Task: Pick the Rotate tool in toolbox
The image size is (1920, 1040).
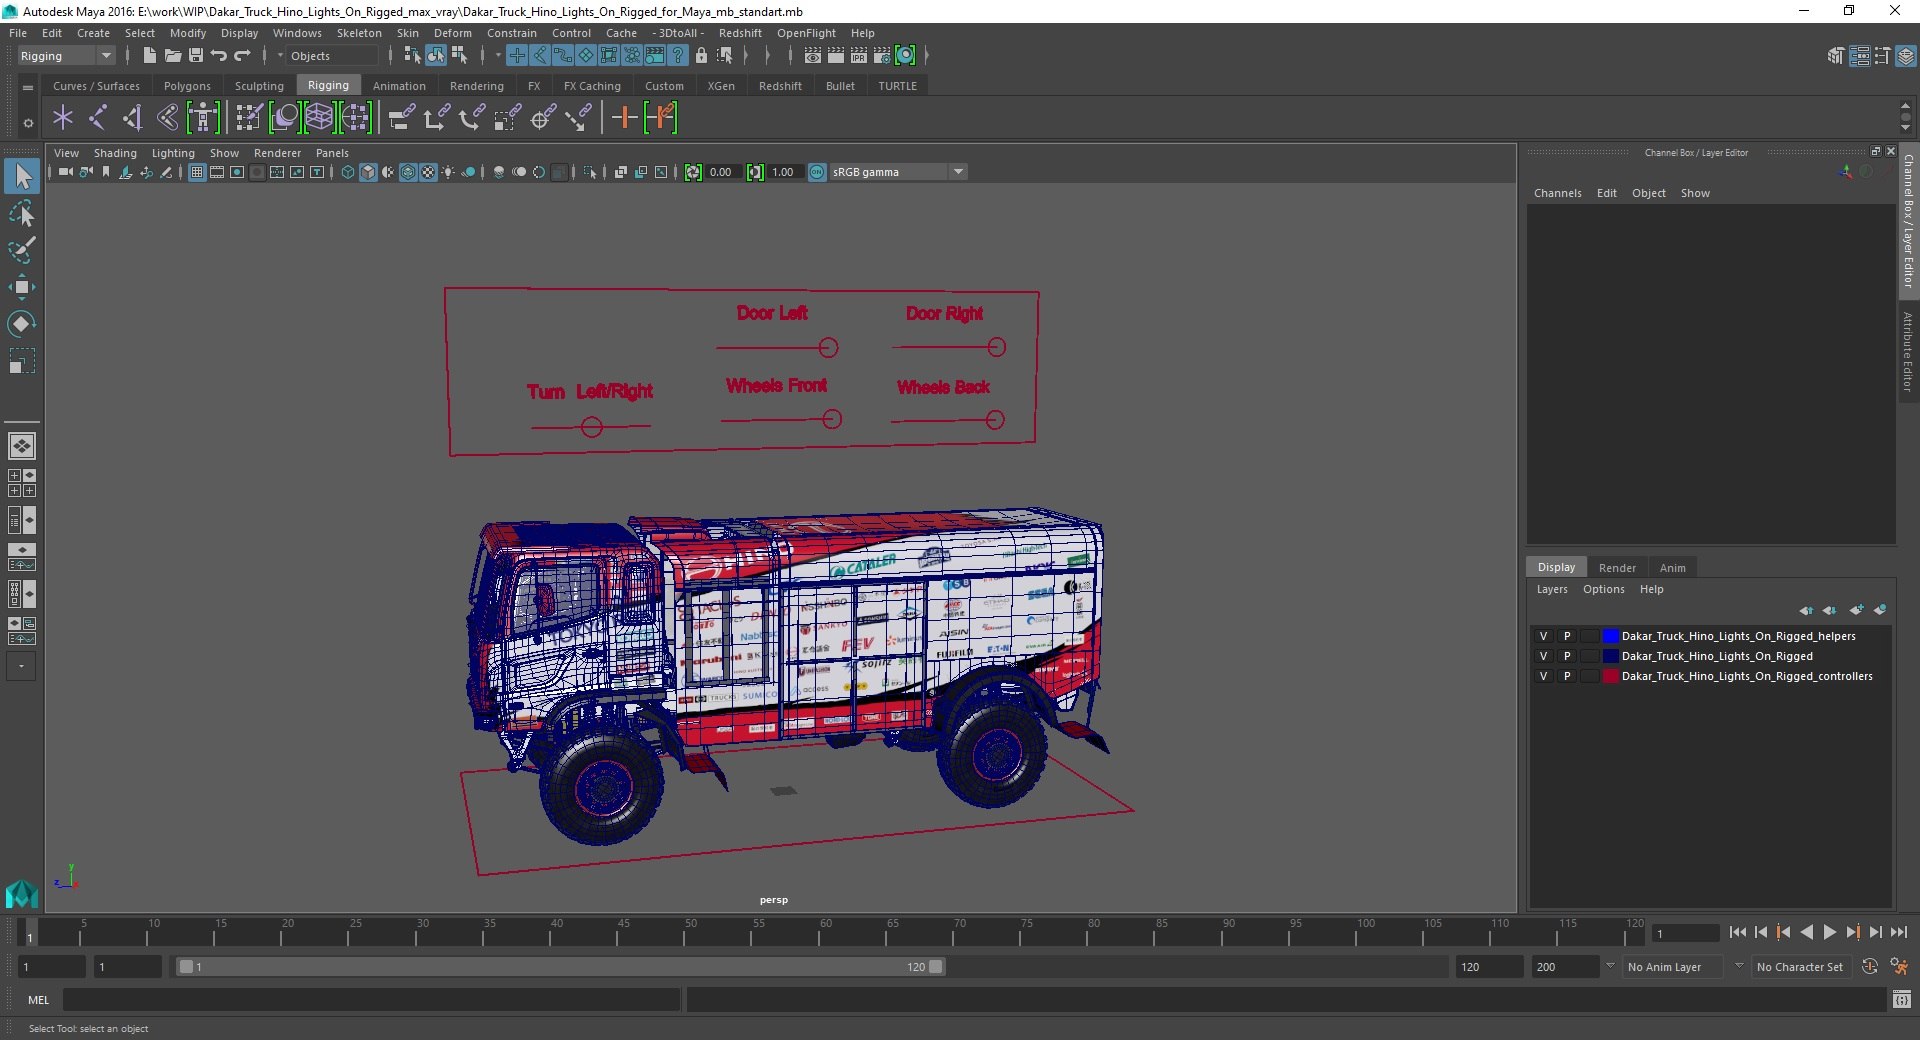Action: (22, 323)
